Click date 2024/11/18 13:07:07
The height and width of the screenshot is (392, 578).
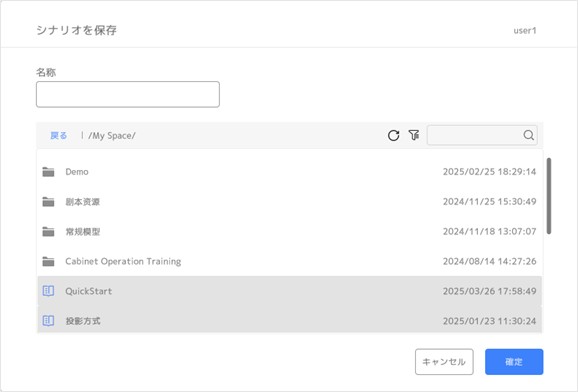coord(489,232)
